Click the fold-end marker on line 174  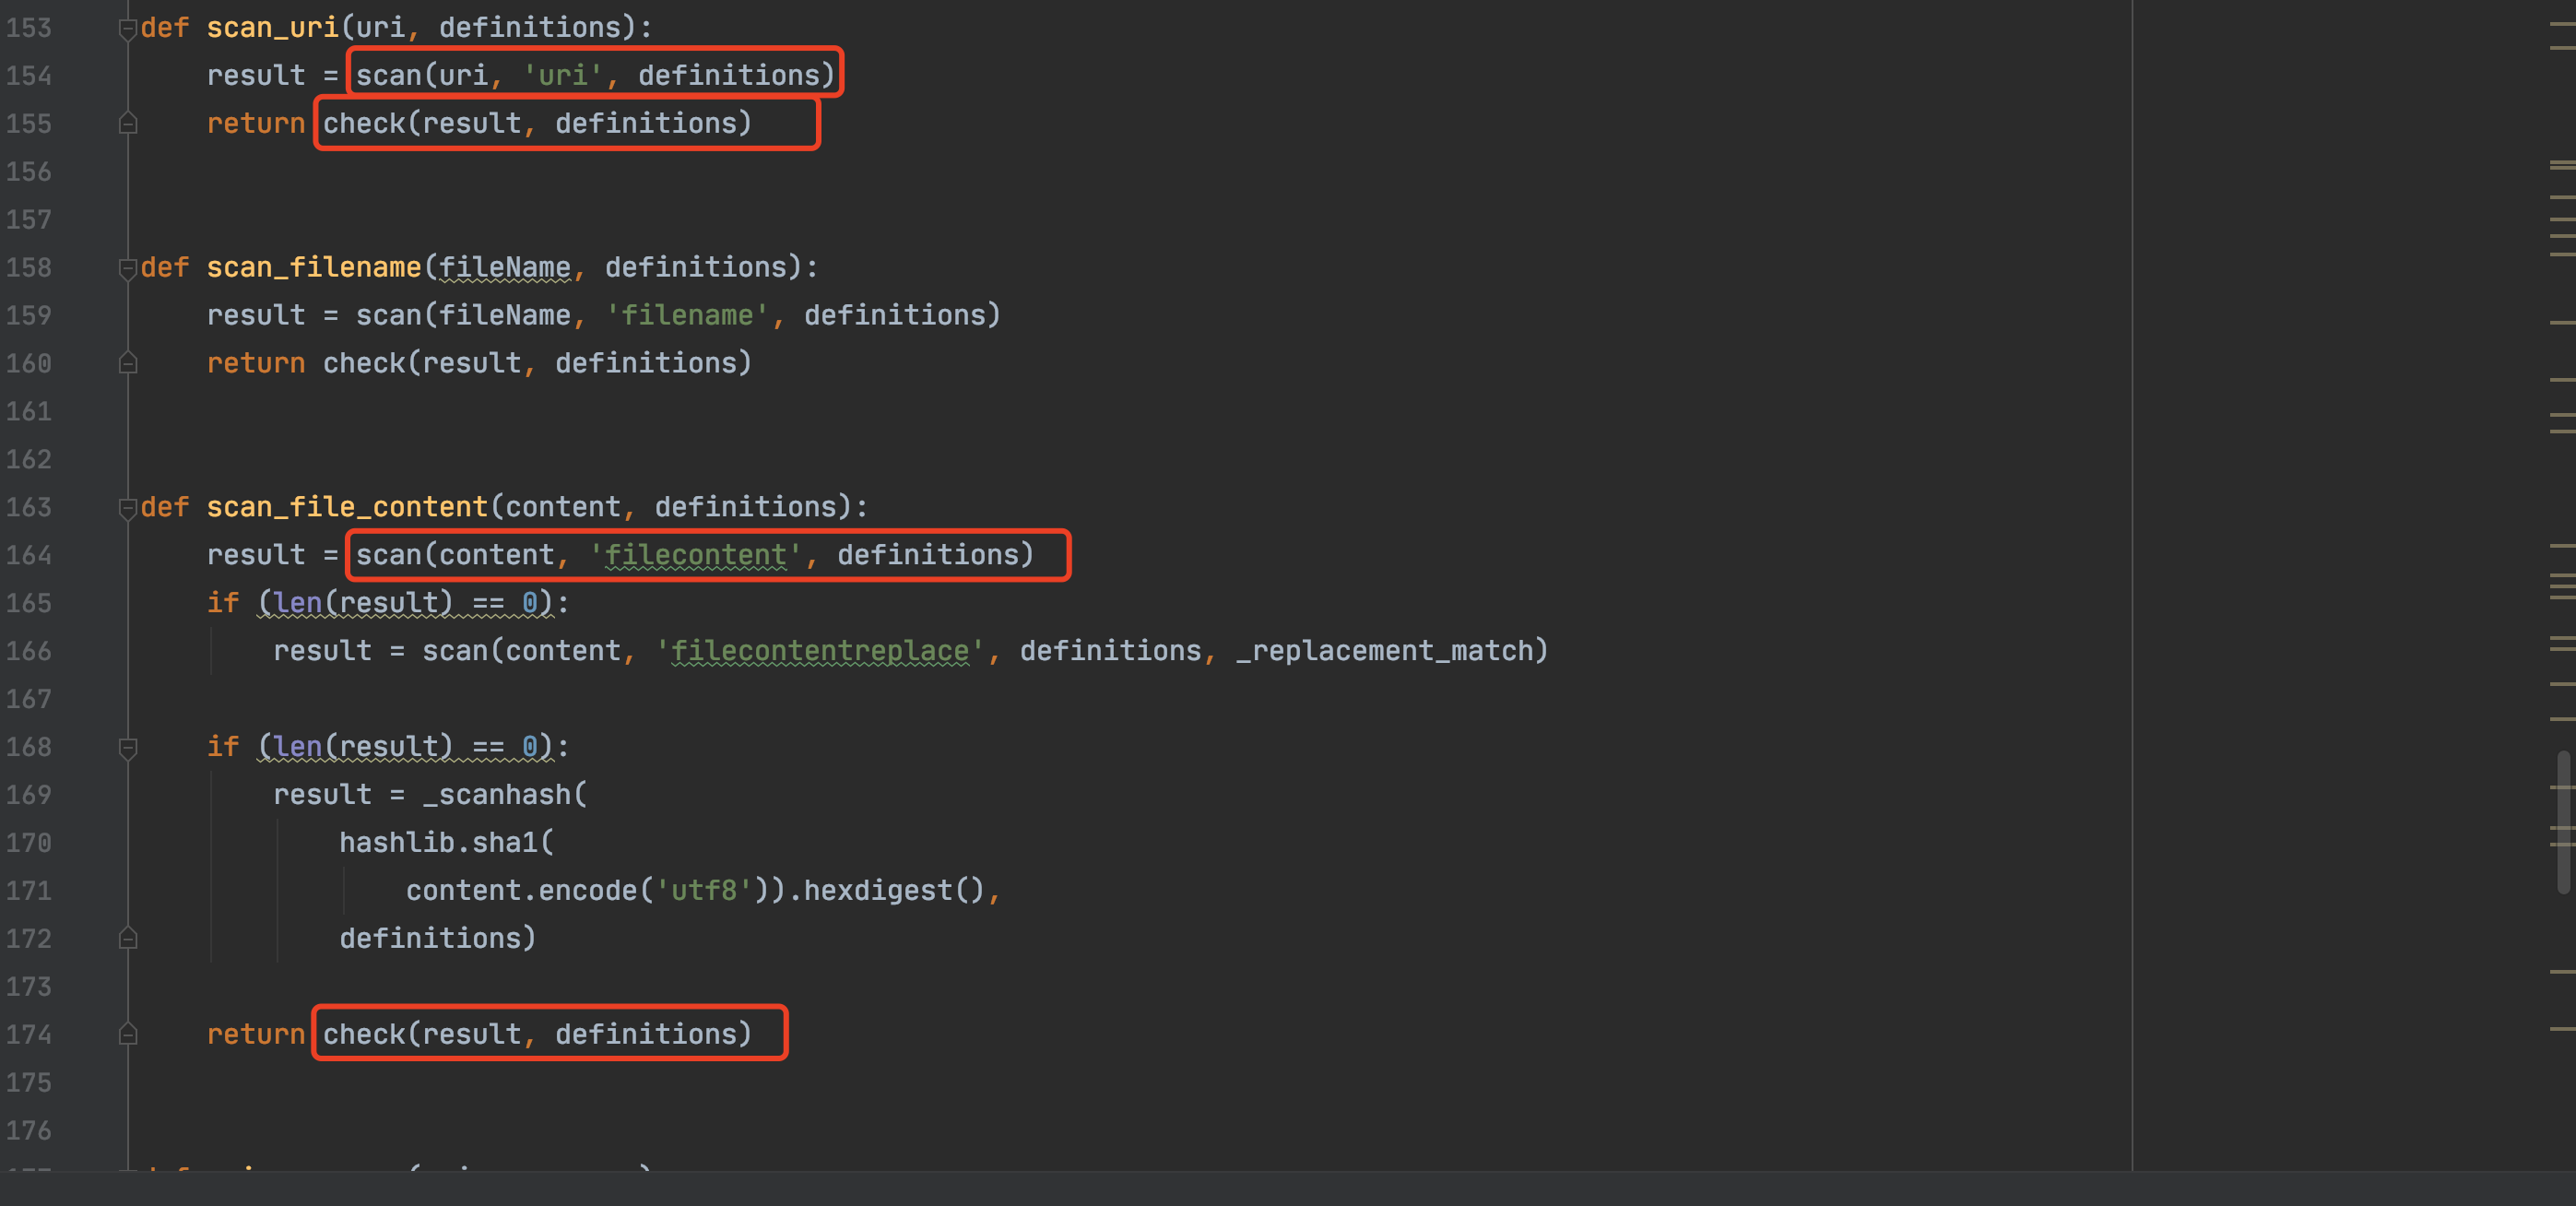(127, 1035)
